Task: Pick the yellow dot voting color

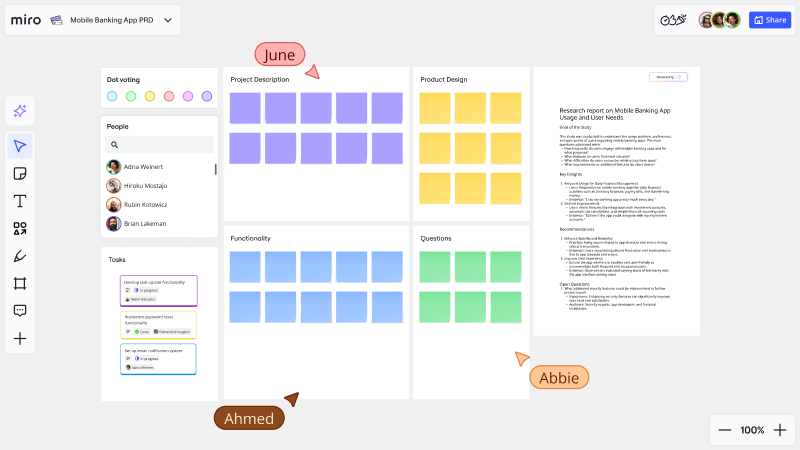Action: point(149,96)
